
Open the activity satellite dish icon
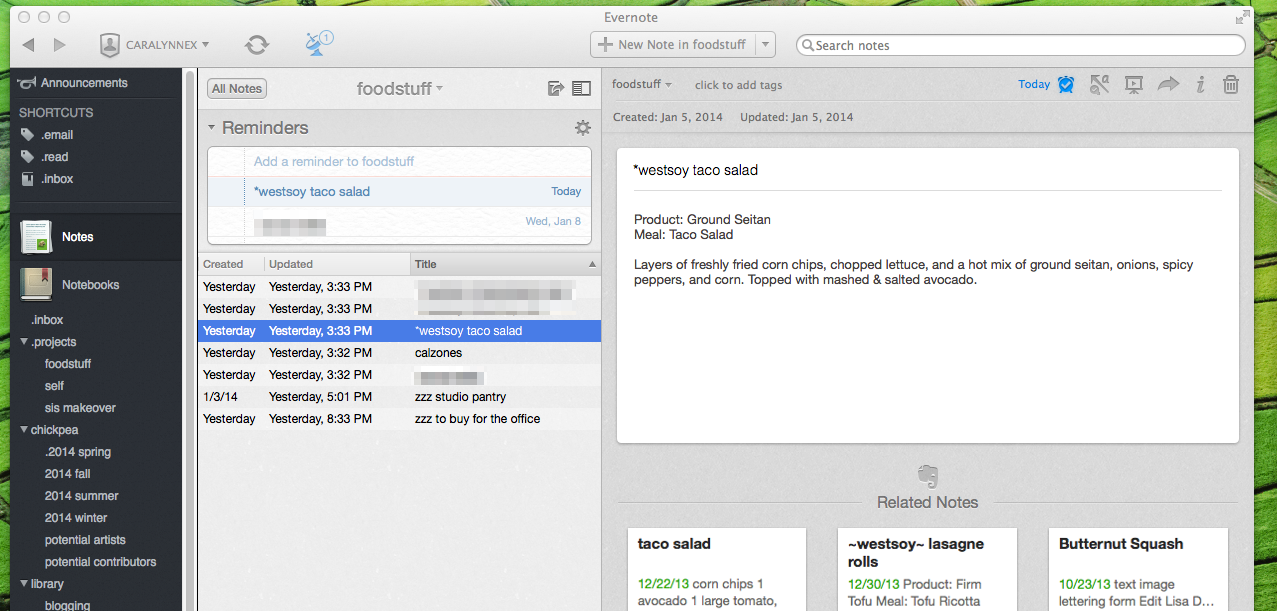[318, 44]
